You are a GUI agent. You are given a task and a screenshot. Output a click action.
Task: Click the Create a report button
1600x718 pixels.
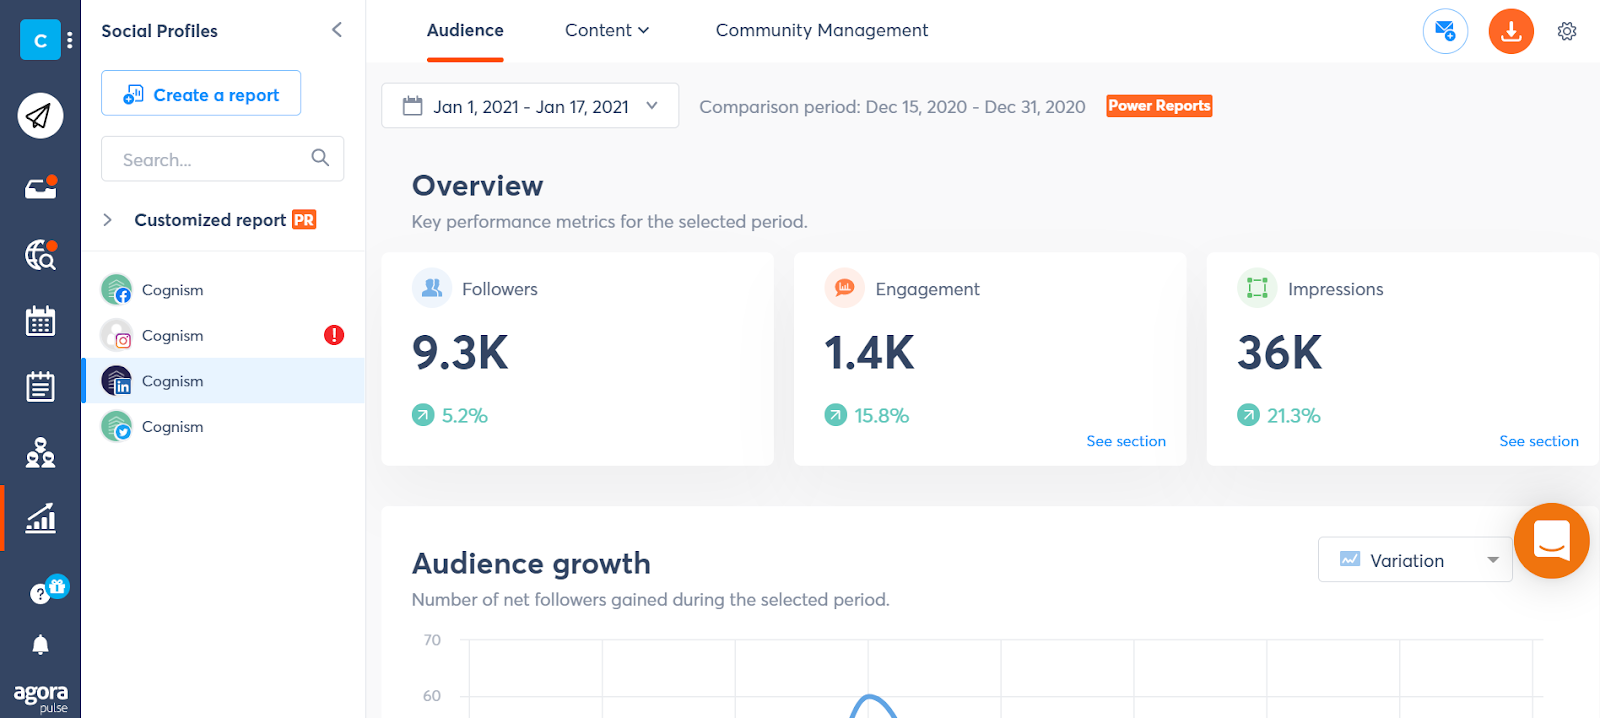tap(201, 94)
